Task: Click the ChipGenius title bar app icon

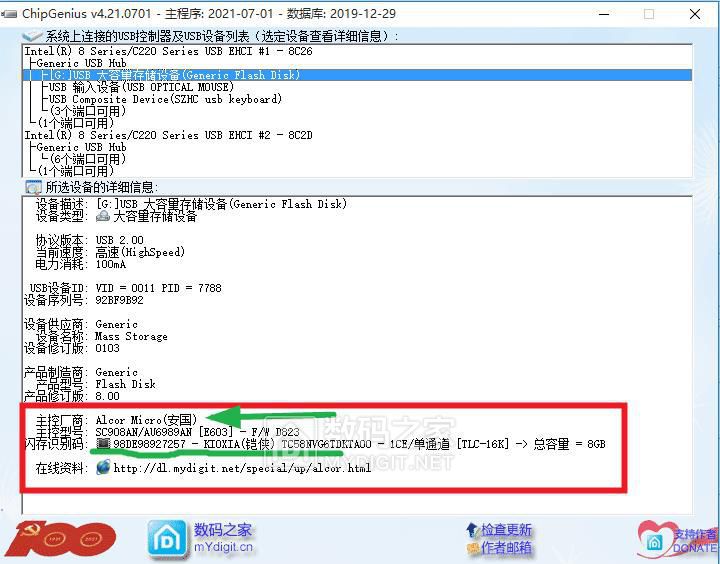Action: [x=10, y=14]
